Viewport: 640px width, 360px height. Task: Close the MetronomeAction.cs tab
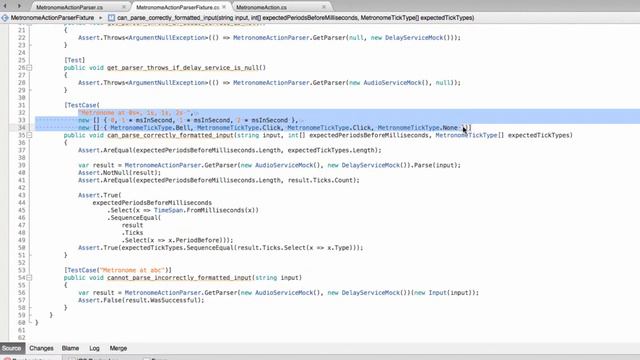pos(324,7)
